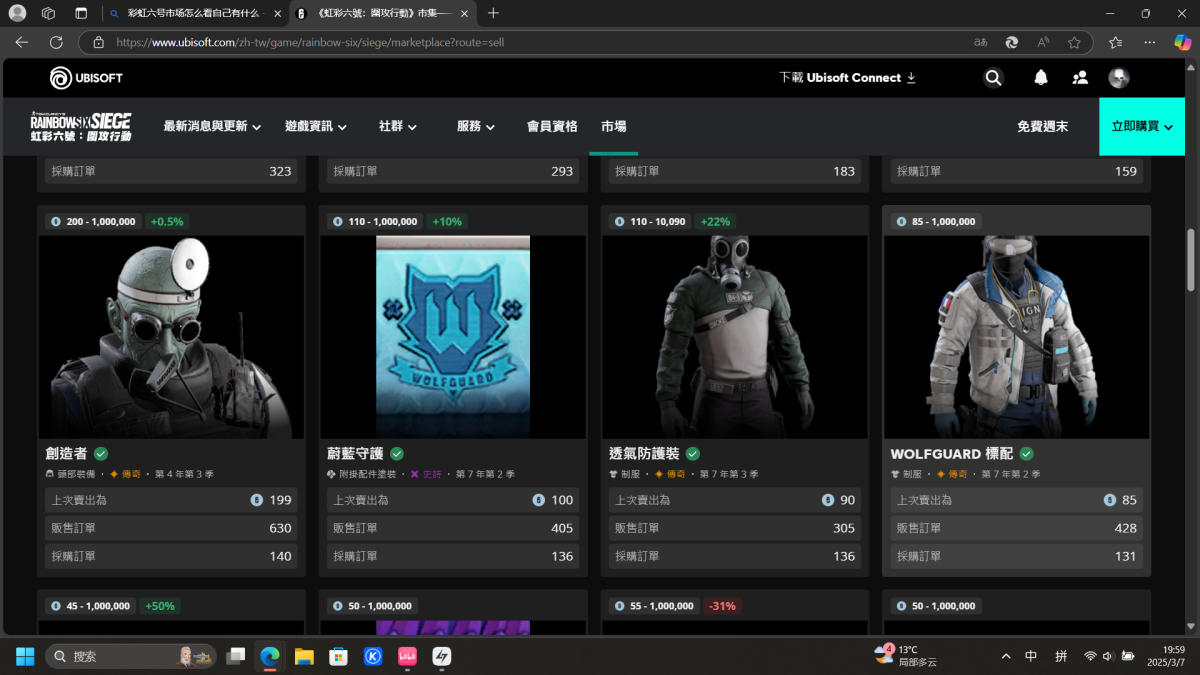The height and width of the screenshot is (675, 1200).
Task: Click the -31% price change badge
Action: [721, 605]
